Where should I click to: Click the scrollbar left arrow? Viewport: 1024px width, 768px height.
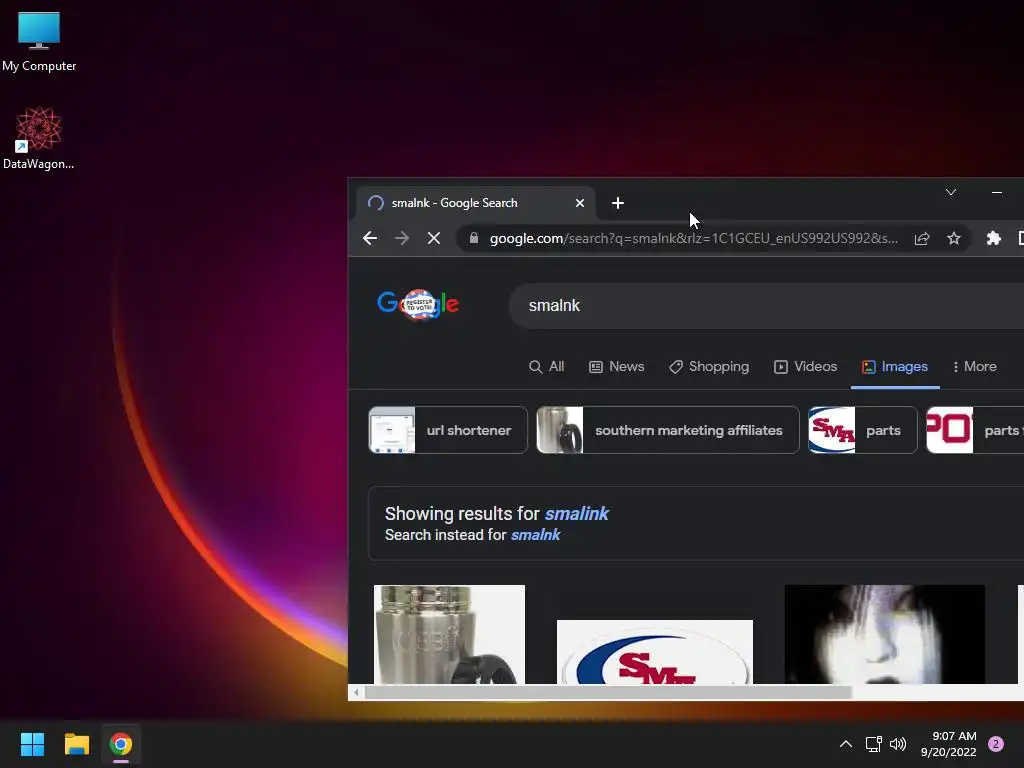coord(356,692)
